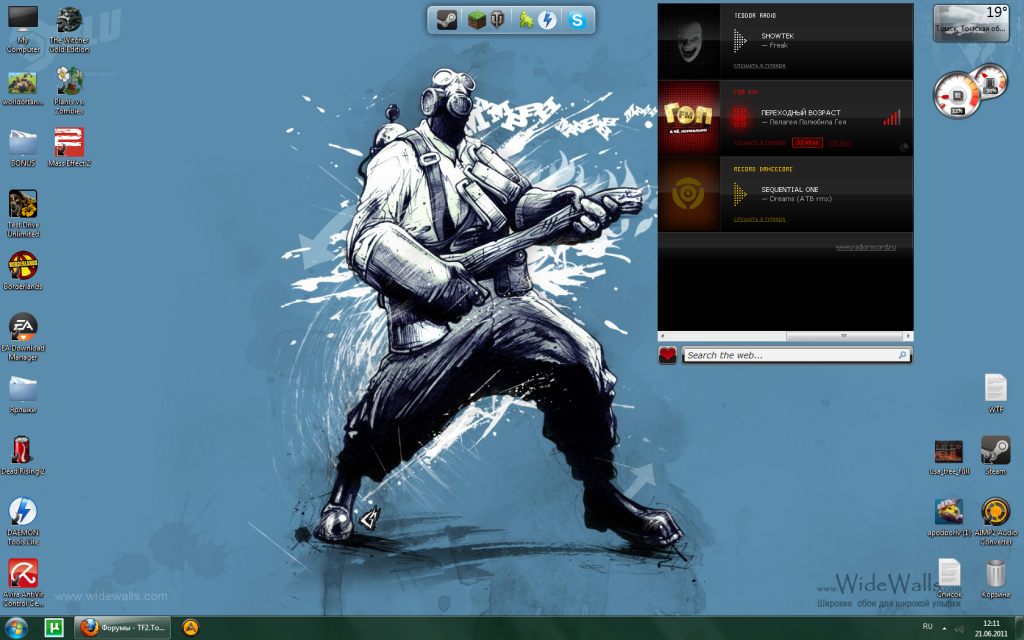Select the Корзина recycle bin
The image size is (1024, 640).
pyautogui.click(x=995, y=578)
